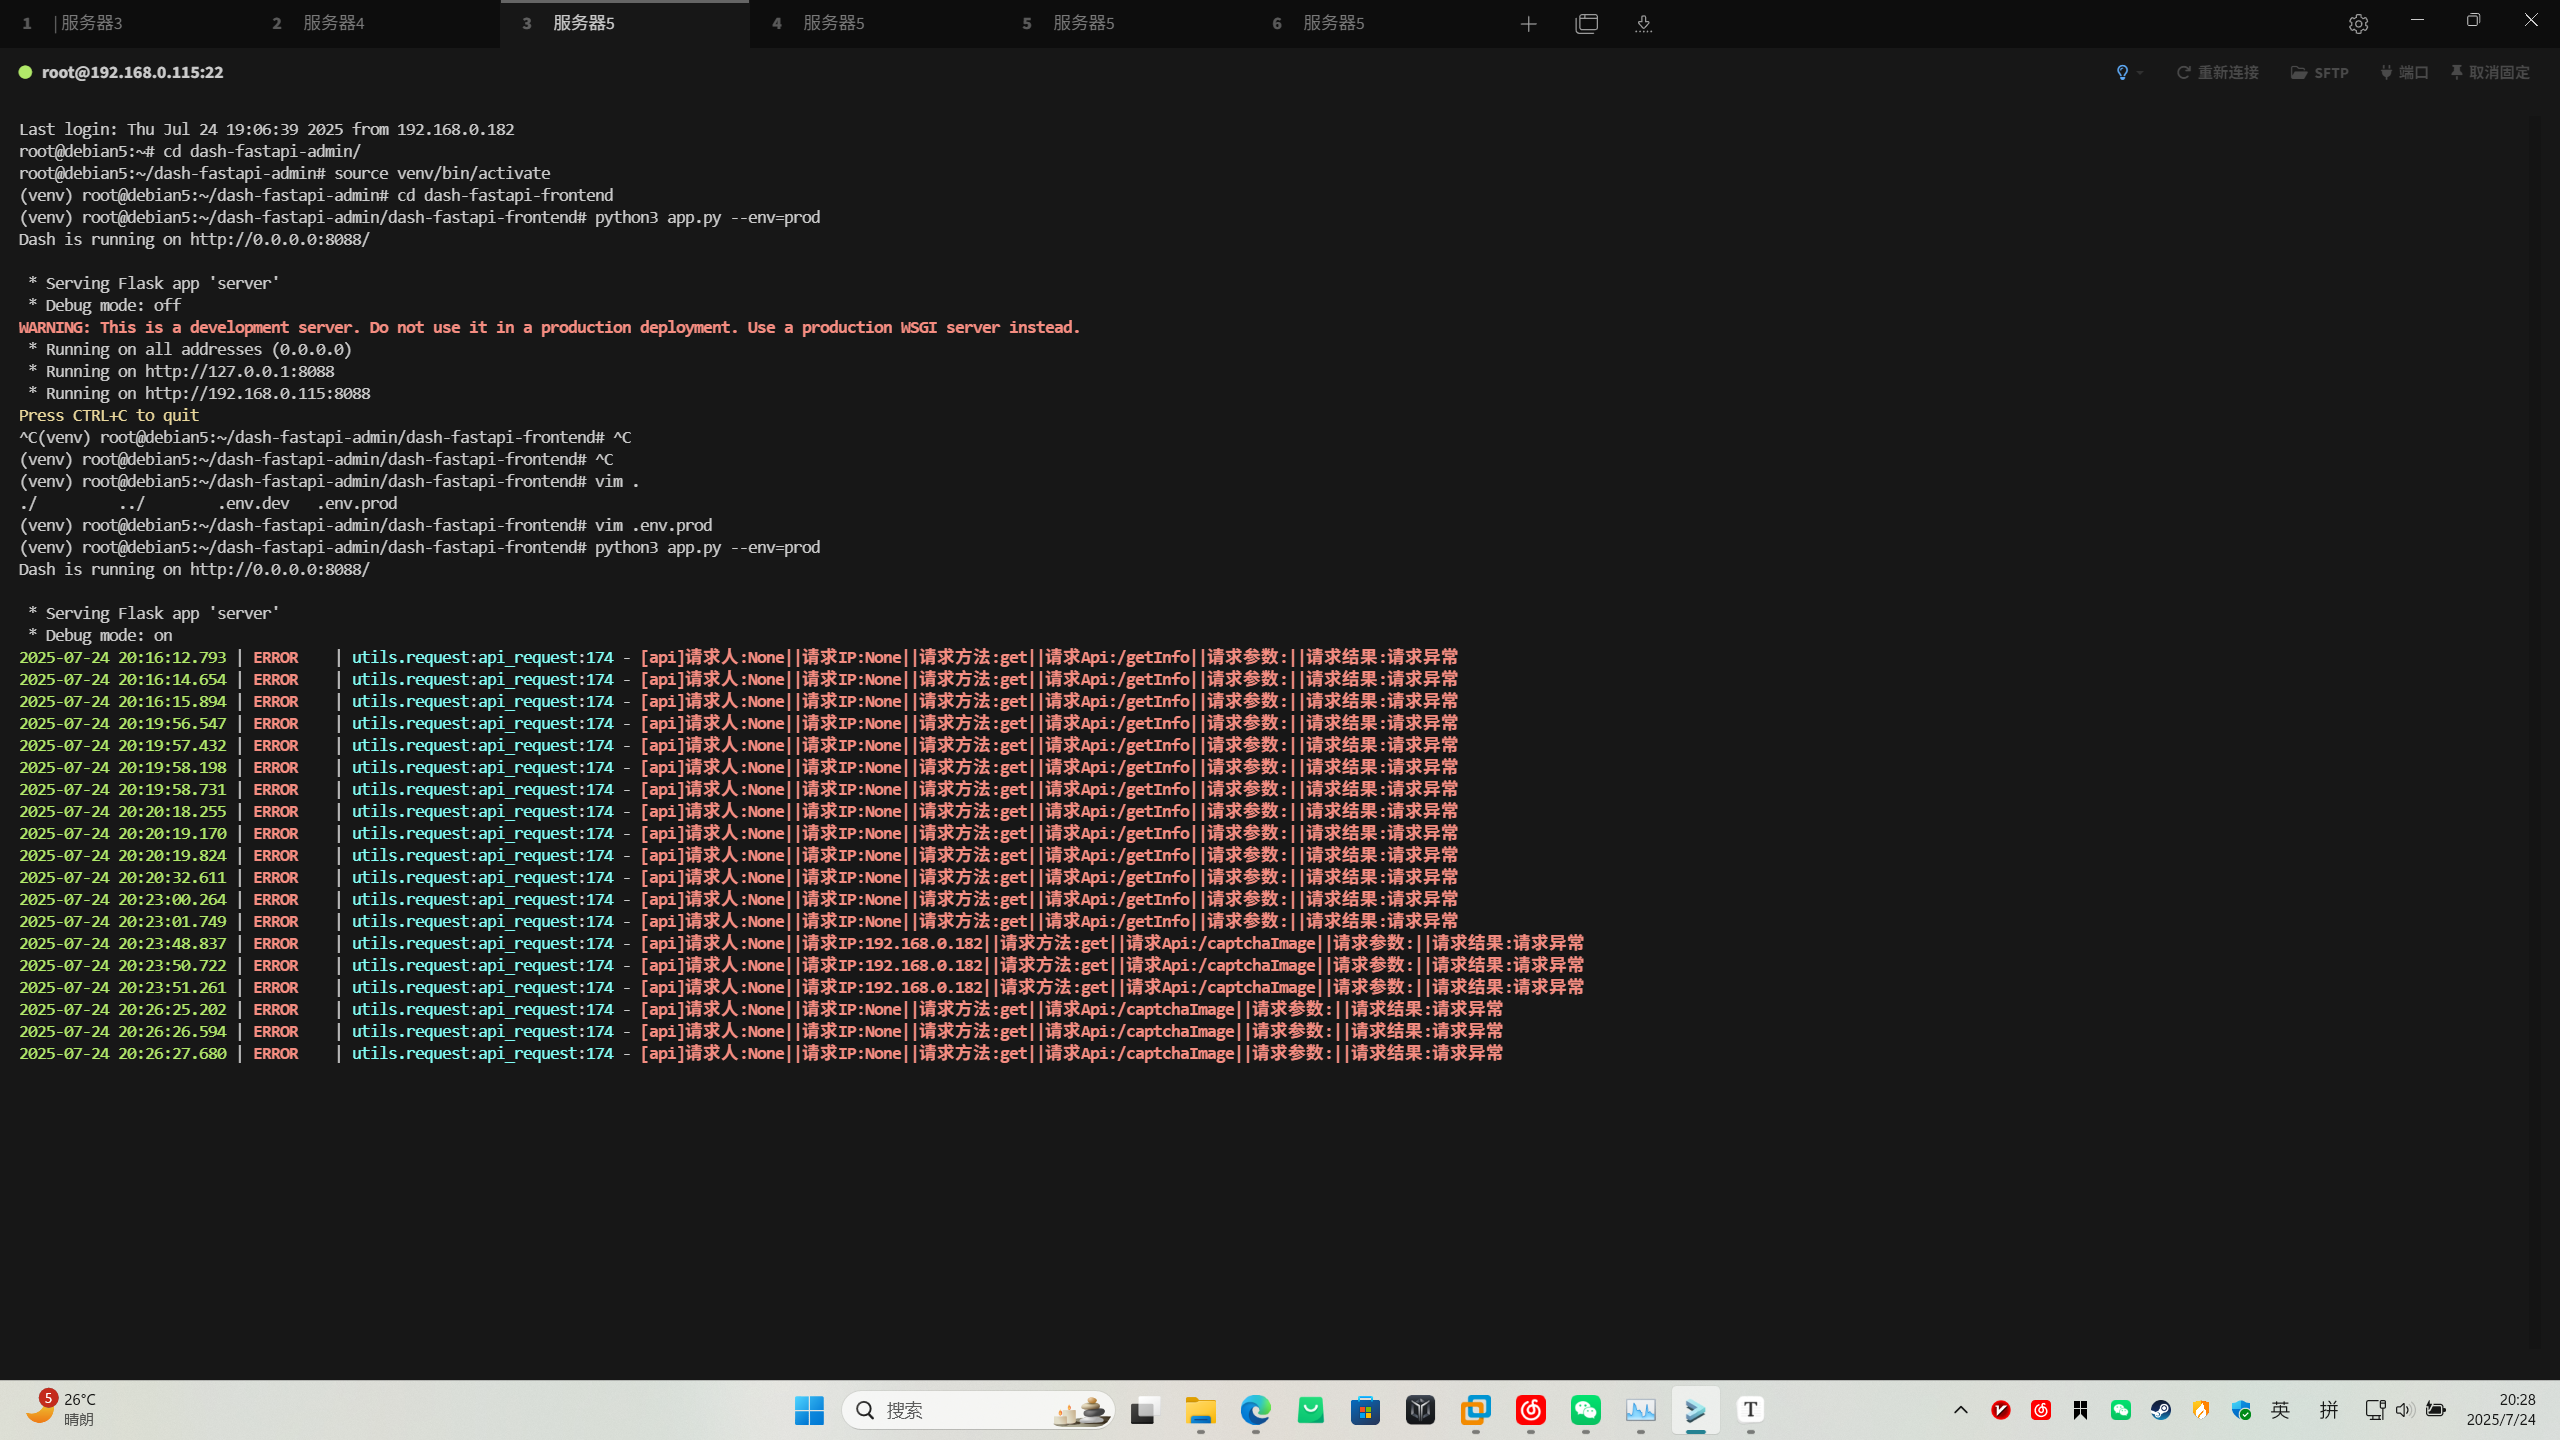Image resolution: width=2560 pixels, height=1440 pixels.
Task: Open the SFTP file browser button
Action: 2320,72
